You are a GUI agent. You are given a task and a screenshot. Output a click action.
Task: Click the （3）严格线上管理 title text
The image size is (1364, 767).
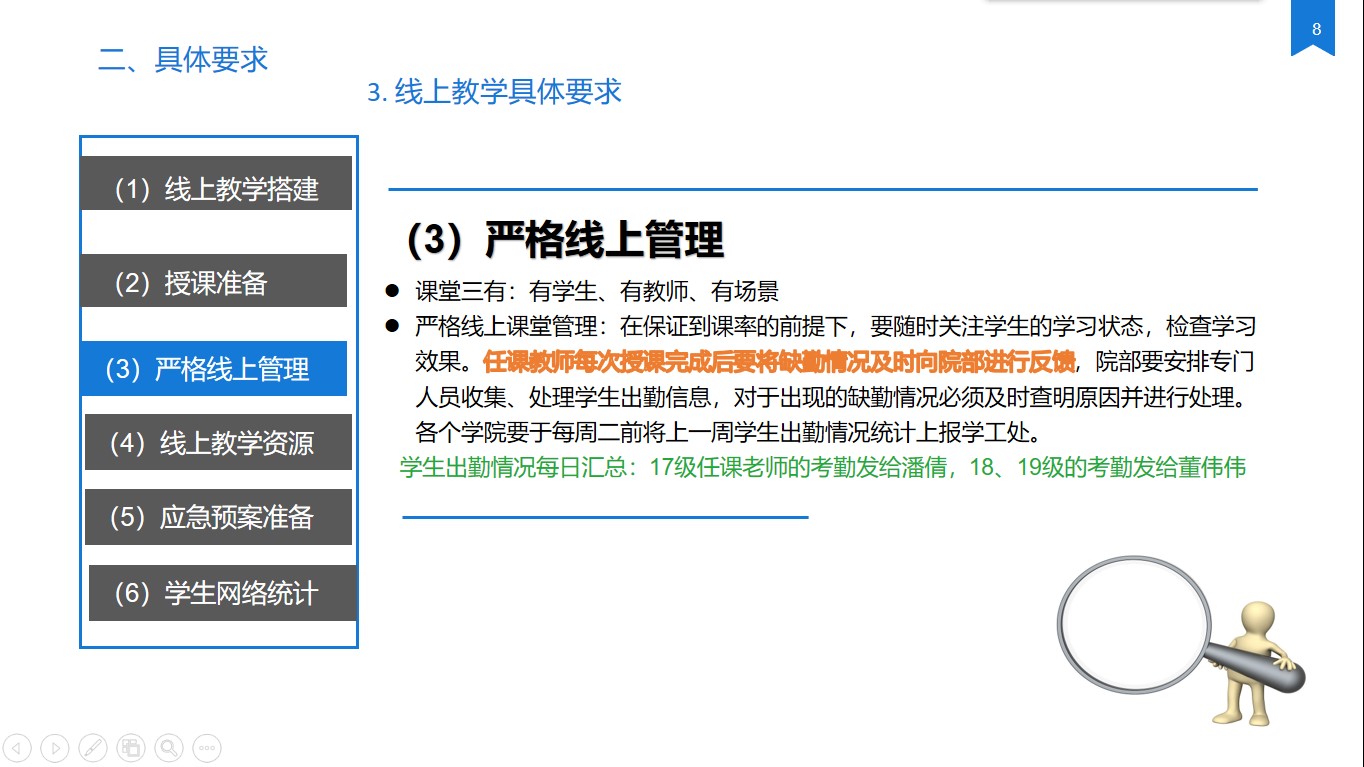pos(565,241)
